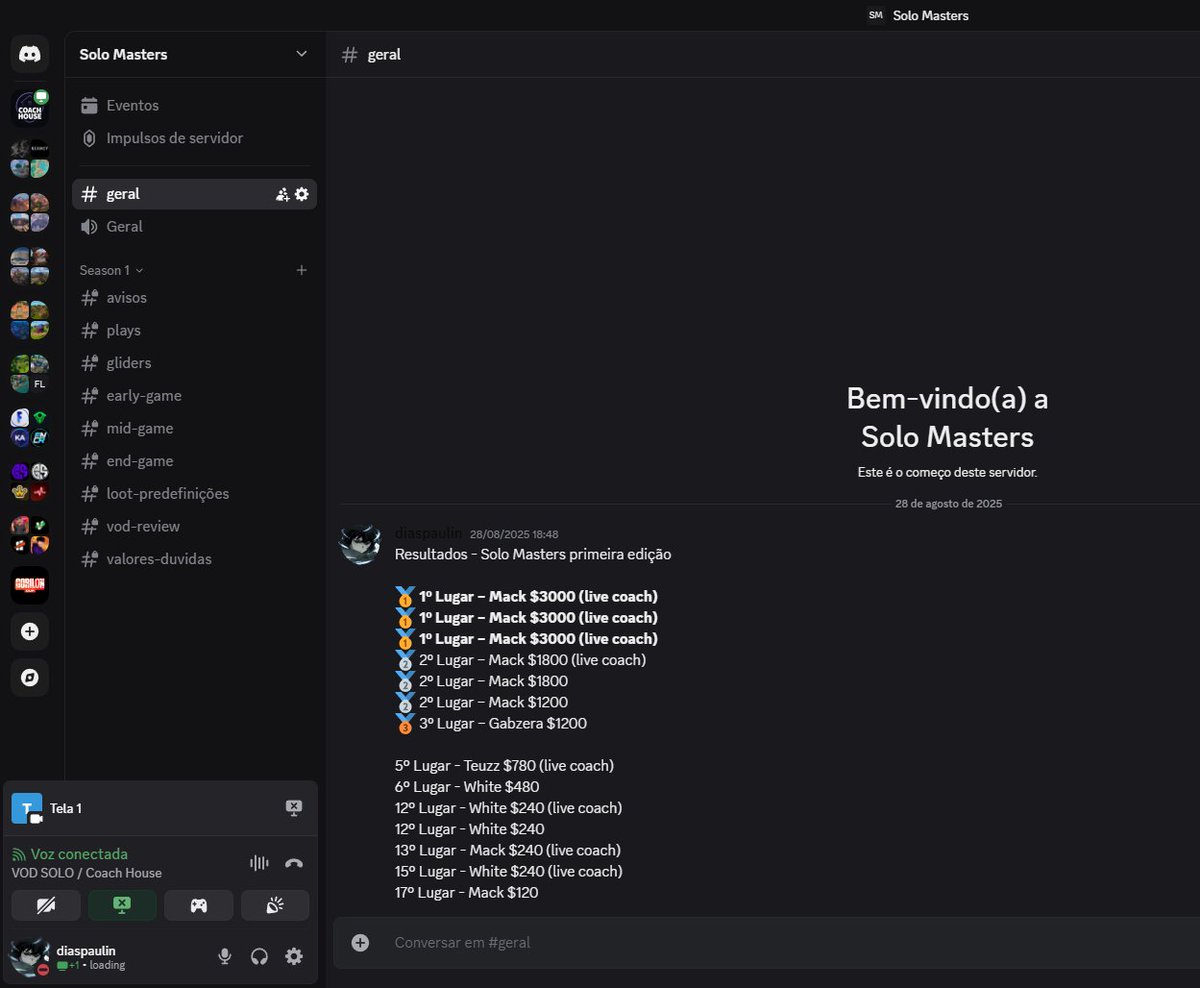Image resolution: width=1200 pixels, height=988 pixels.
Task: Click the attach plus icon in message box
Action: tap(360, 942)
